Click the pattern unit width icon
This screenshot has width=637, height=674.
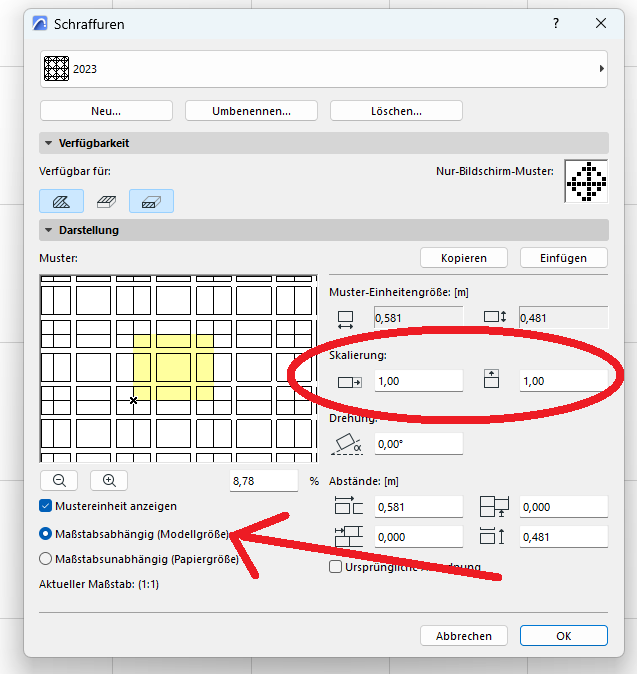click(345, 320)
